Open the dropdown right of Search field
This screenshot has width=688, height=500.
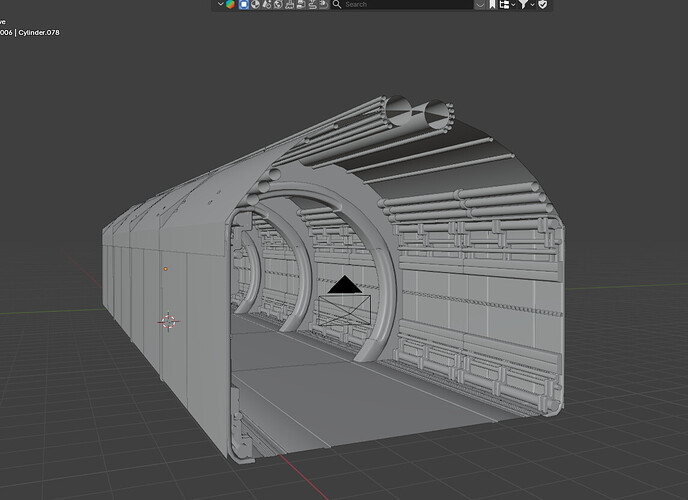coord(480,4)
